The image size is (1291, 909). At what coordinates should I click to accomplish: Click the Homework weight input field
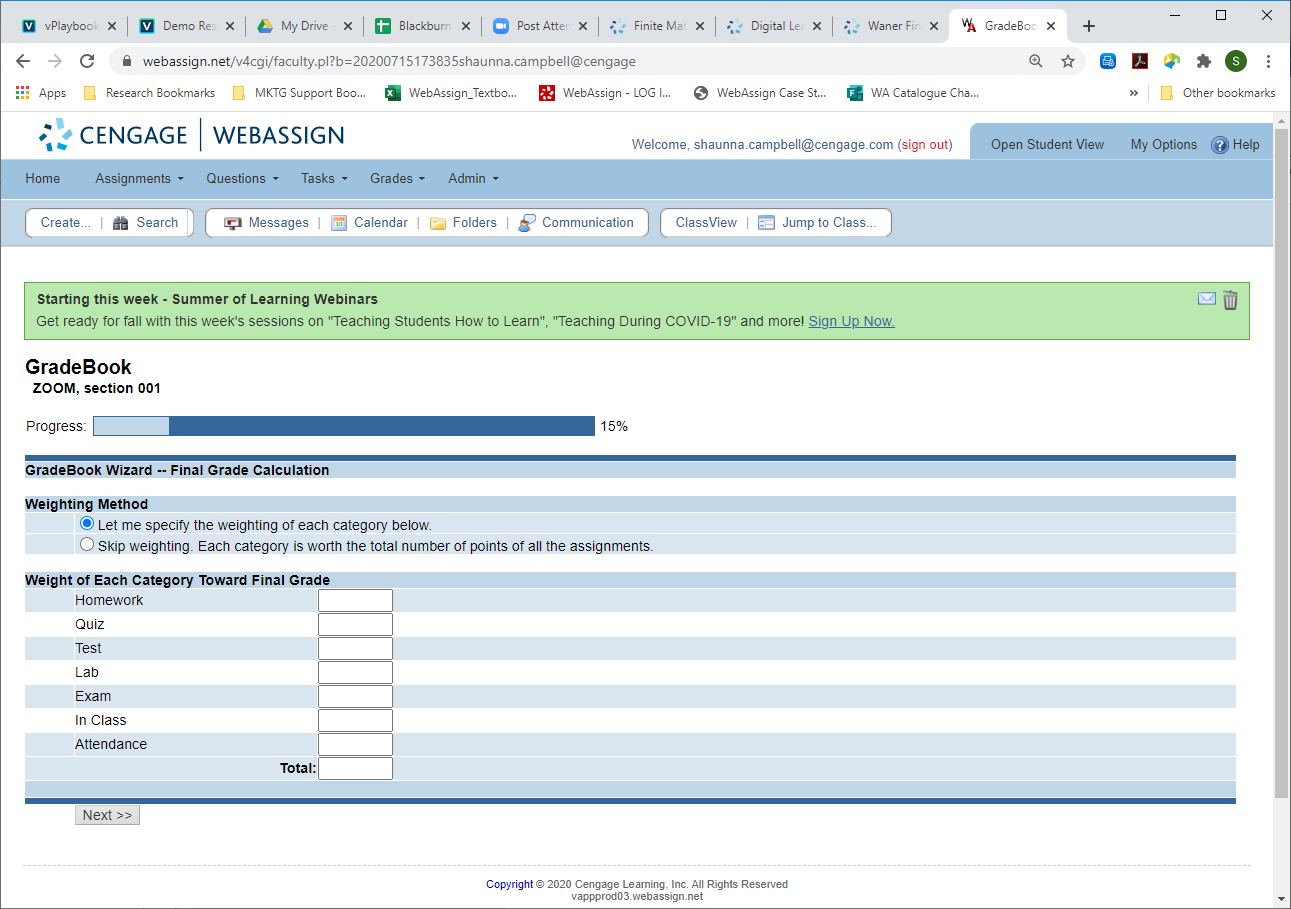coord(355,600)
